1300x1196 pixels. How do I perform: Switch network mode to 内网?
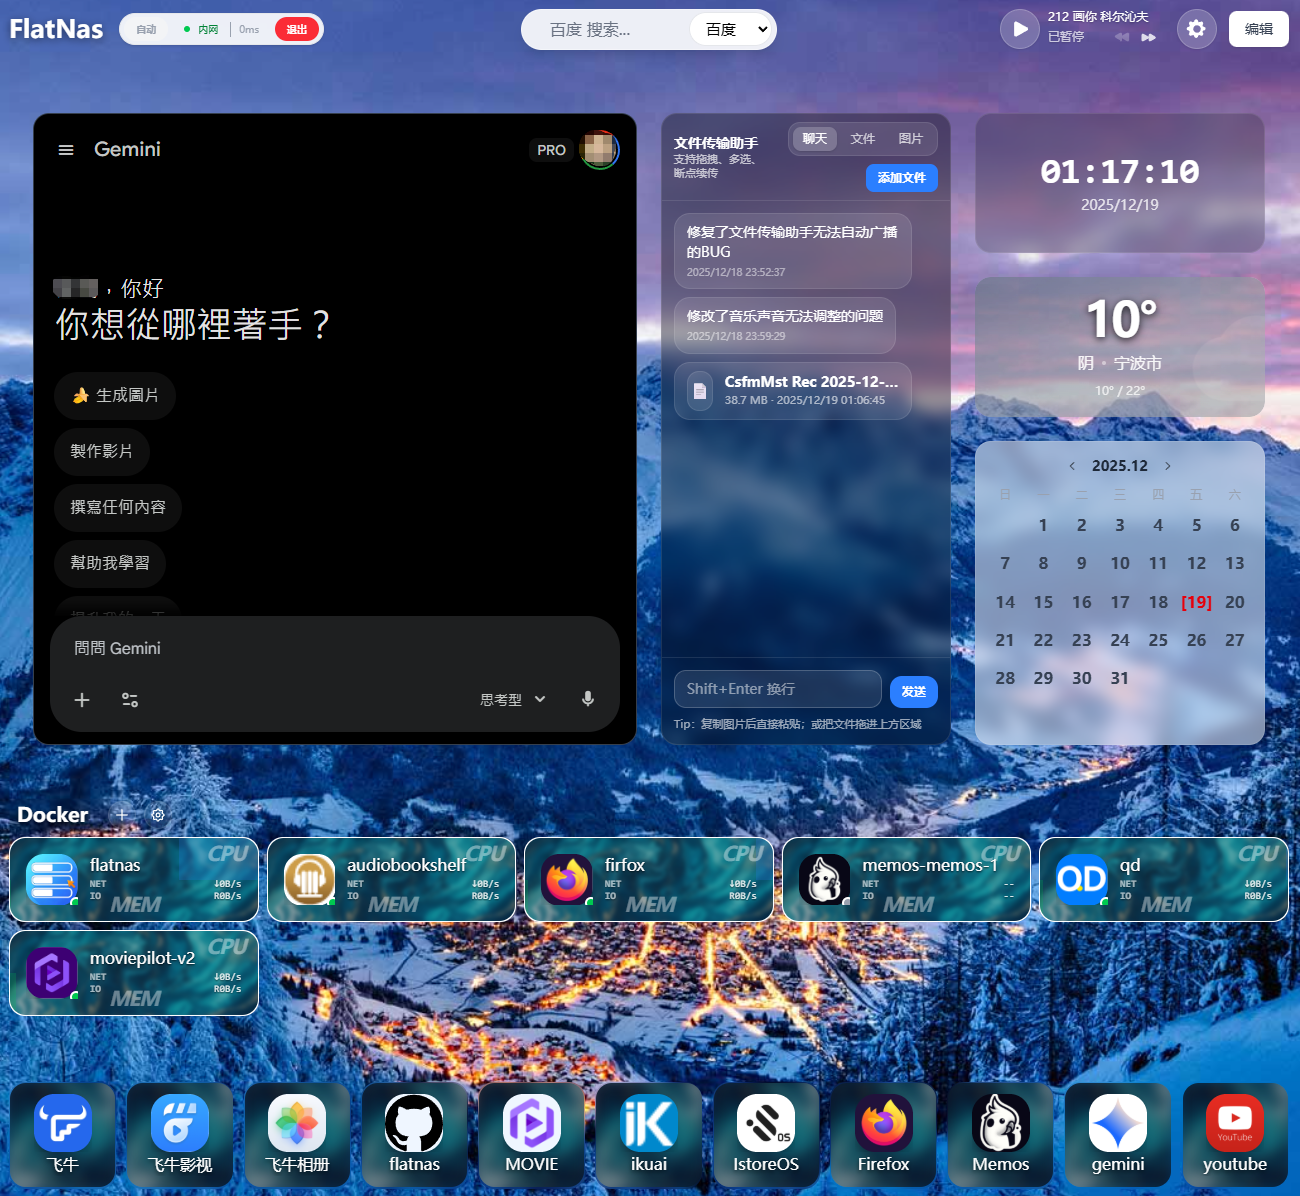pos(203,30)
